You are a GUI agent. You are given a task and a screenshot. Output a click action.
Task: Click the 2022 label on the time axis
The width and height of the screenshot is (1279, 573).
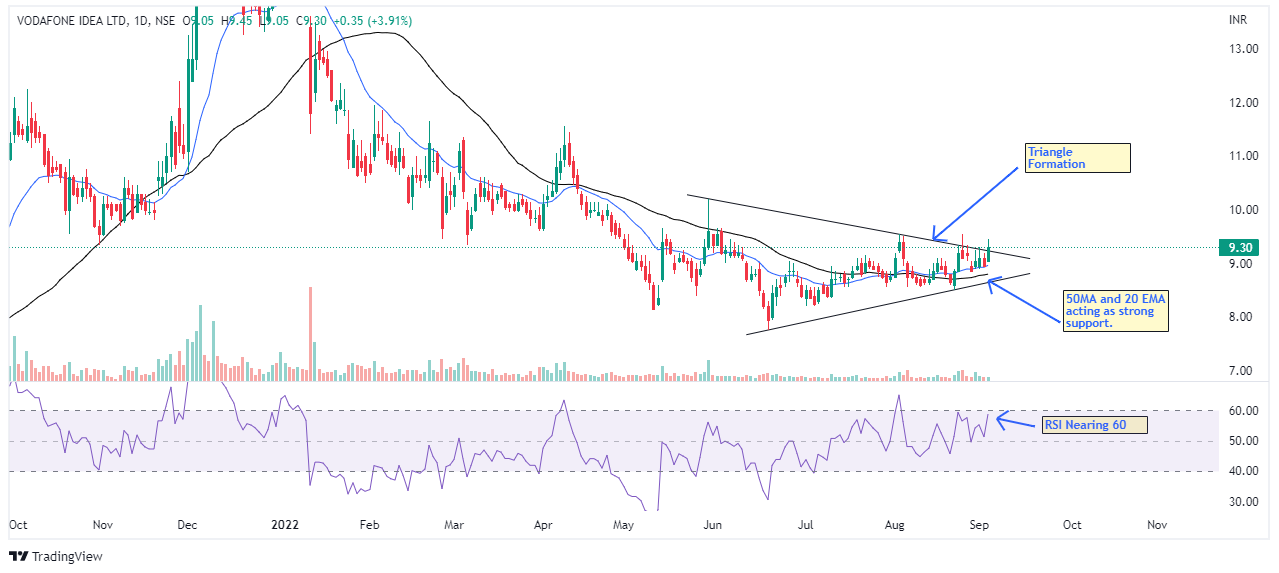pyautogui.click(x=287, y=524)
